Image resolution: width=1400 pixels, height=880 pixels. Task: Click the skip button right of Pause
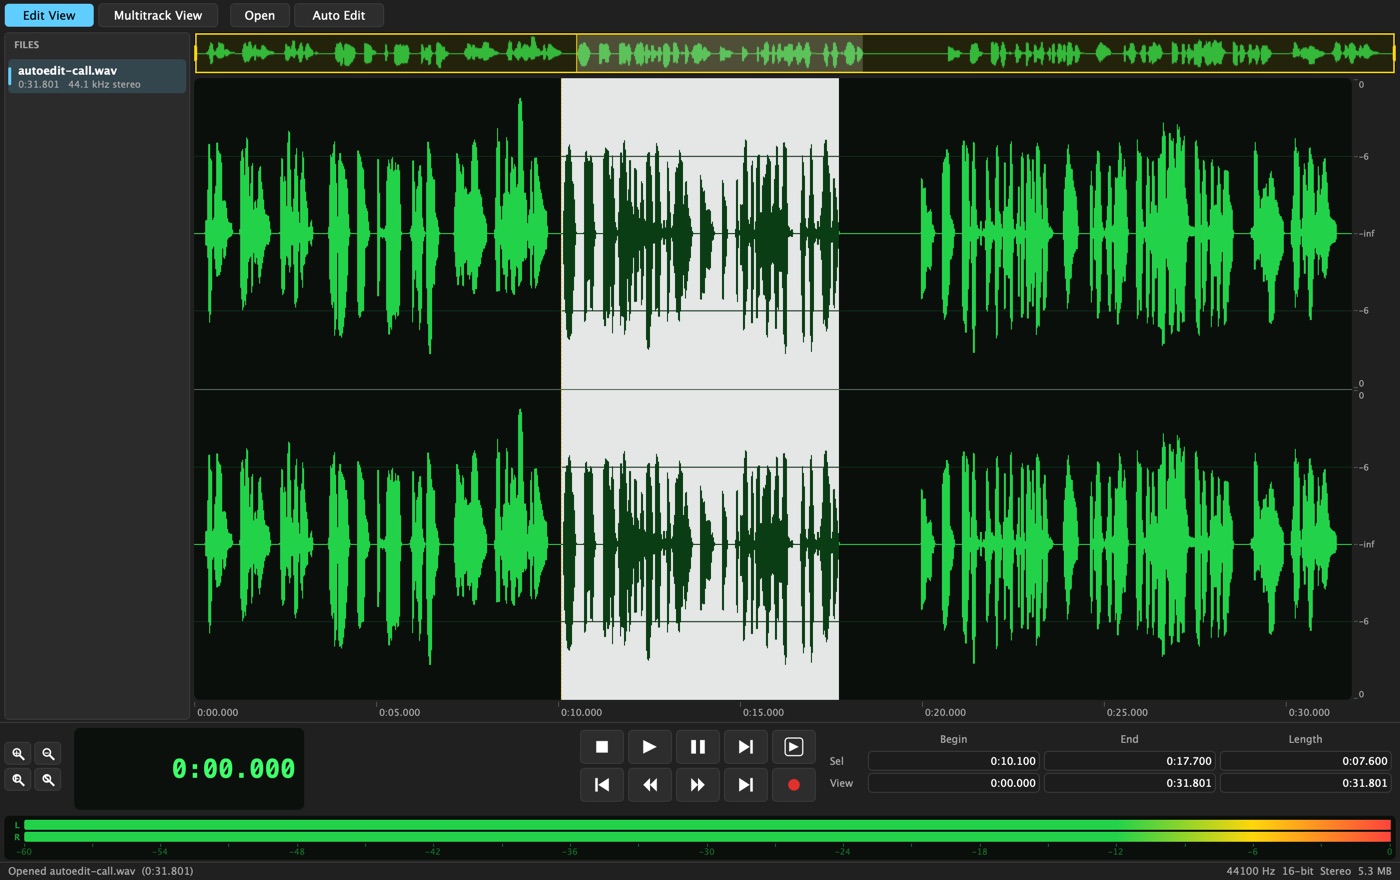point(746,747)
